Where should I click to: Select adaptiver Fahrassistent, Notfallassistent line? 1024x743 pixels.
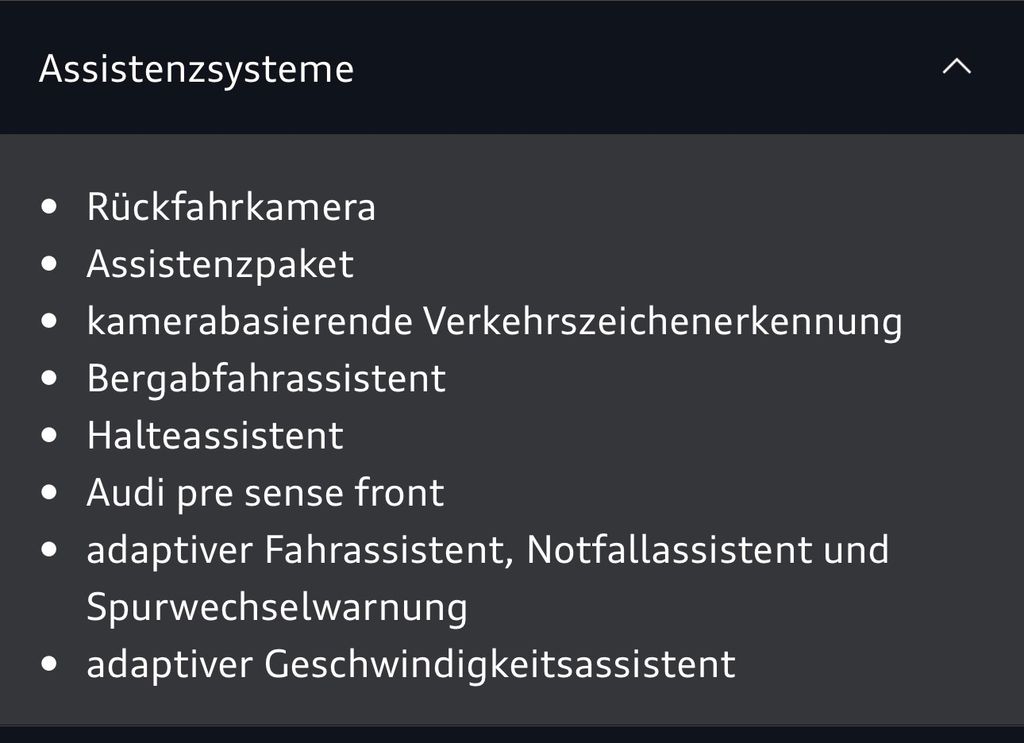(x=487, y=549)
